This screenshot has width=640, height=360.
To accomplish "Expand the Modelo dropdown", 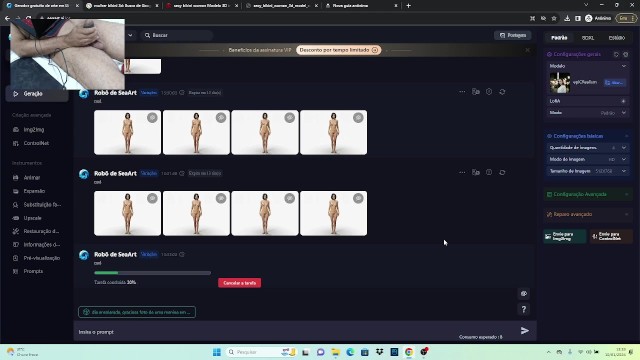I will pyautogui.click(x=624, y=66).
